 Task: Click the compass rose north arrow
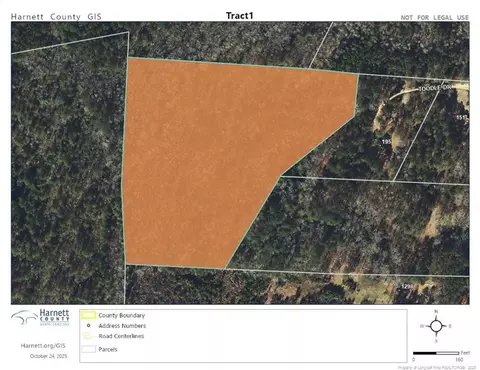click(x=436, y=326)
